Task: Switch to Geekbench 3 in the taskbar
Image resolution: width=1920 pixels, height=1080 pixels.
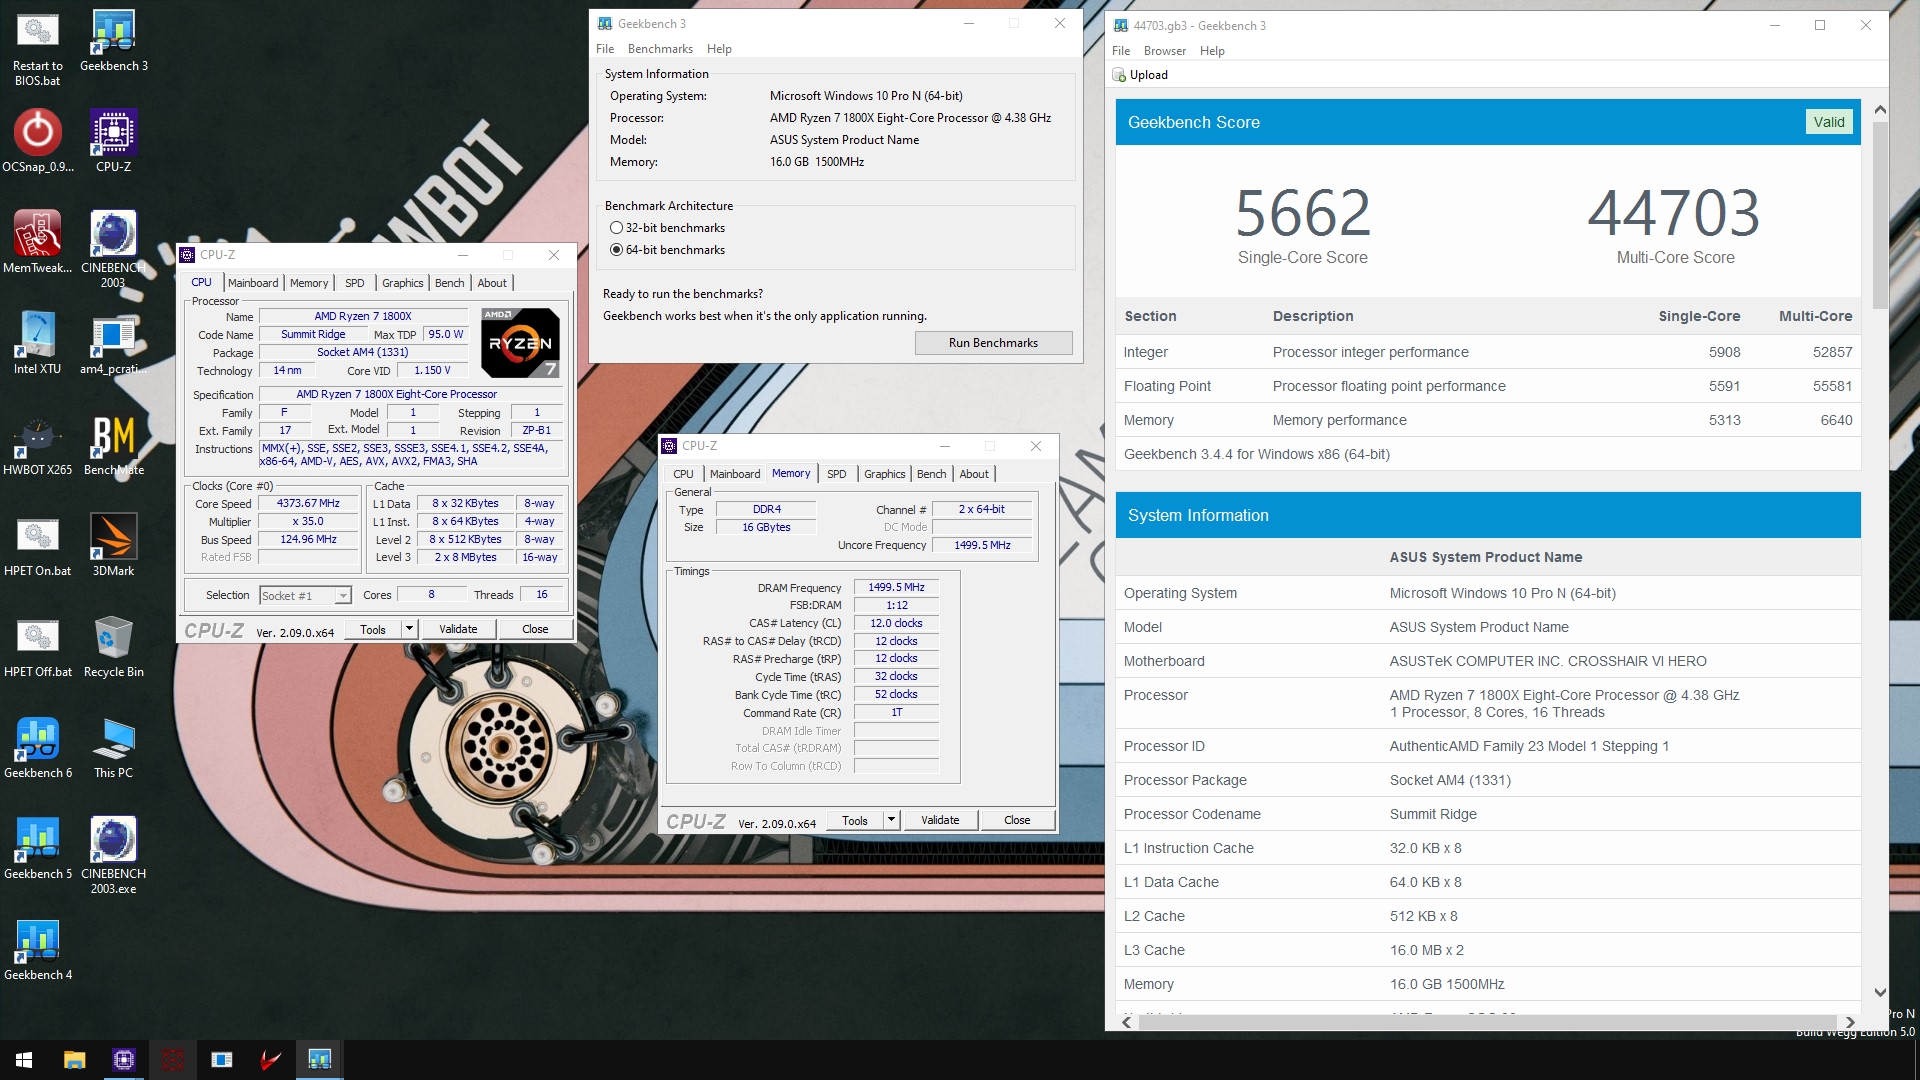Action: pos(319,1060)
